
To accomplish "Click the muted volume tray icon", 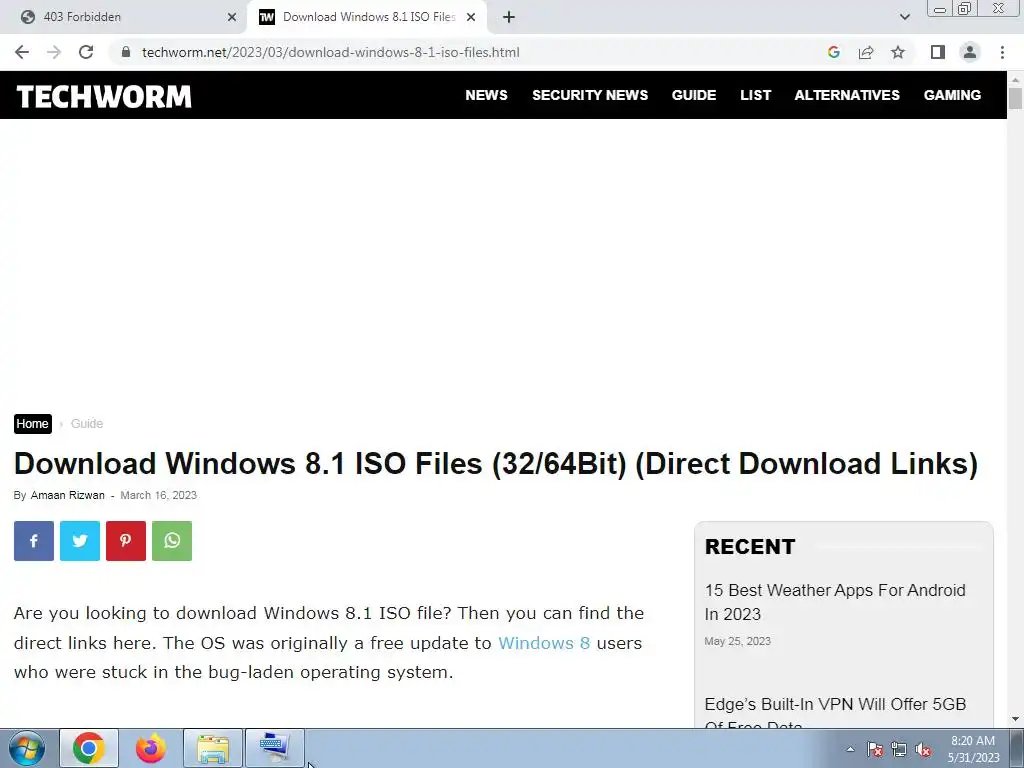I will tap(923, 749).
